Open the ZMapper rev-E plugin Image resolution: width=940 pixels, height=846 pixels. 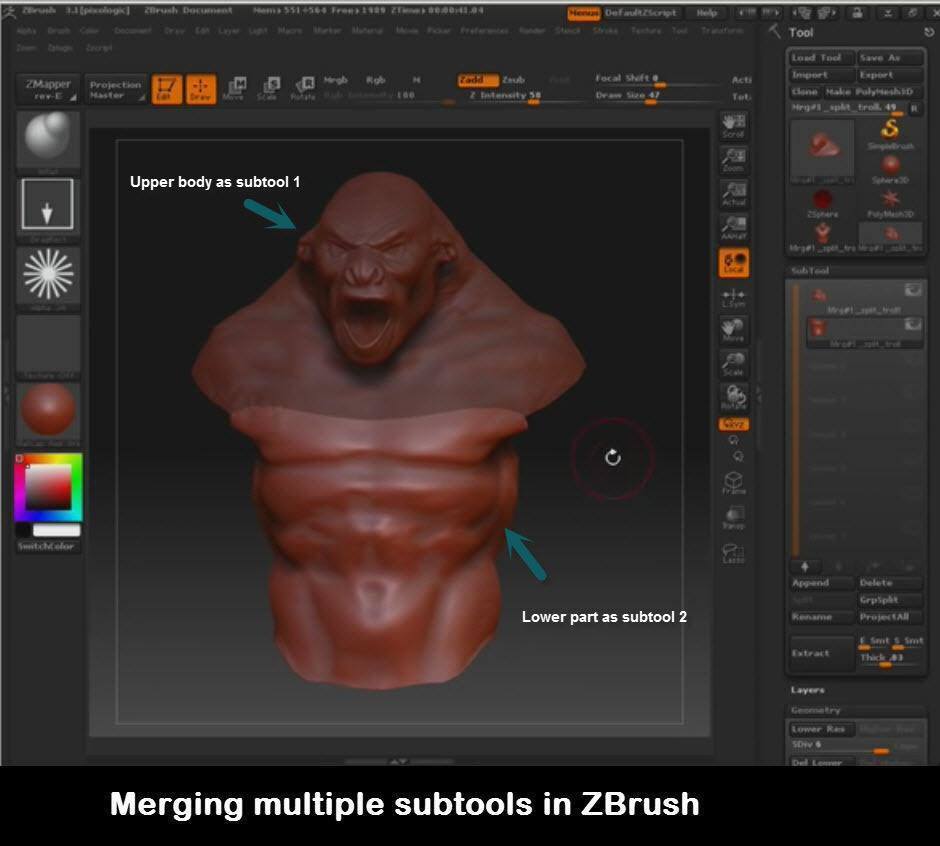click(x=48, y=89)
